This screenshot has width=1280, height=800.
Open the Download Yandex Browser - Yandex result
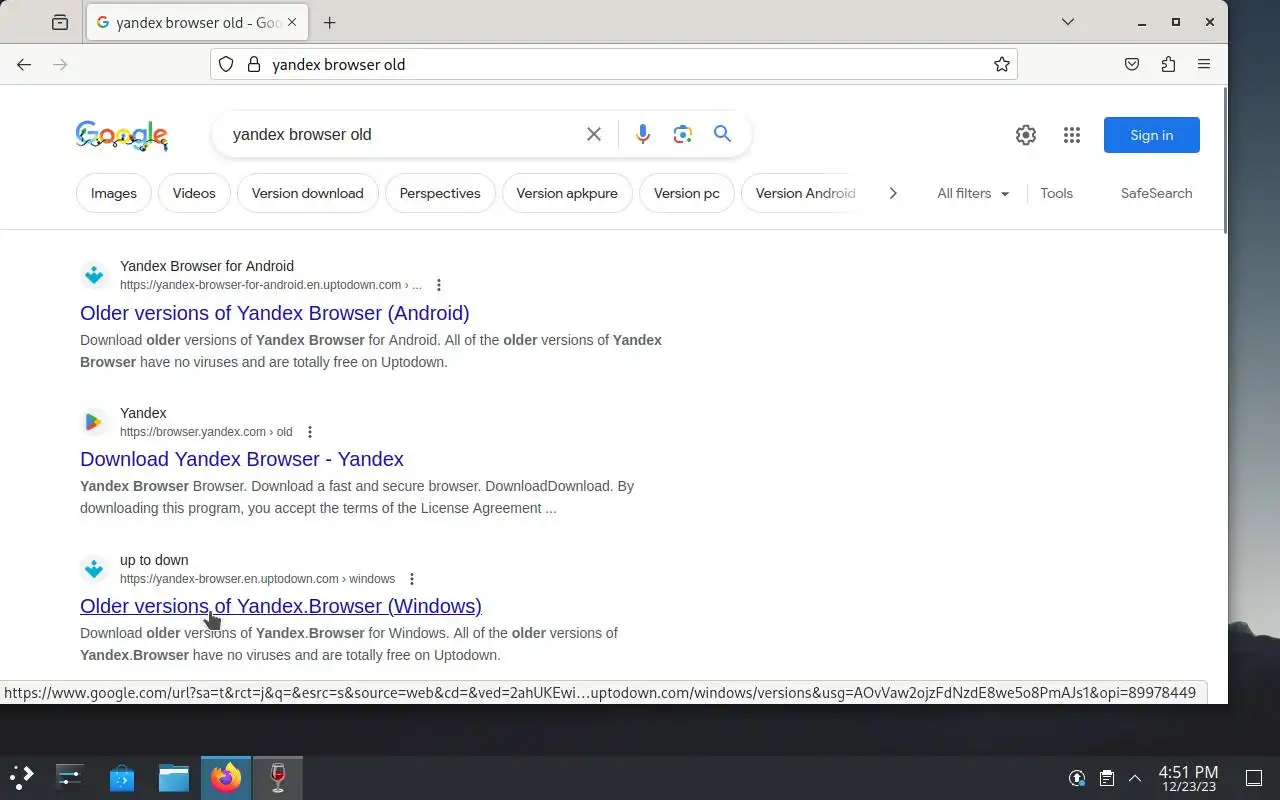tap(242, 459)
